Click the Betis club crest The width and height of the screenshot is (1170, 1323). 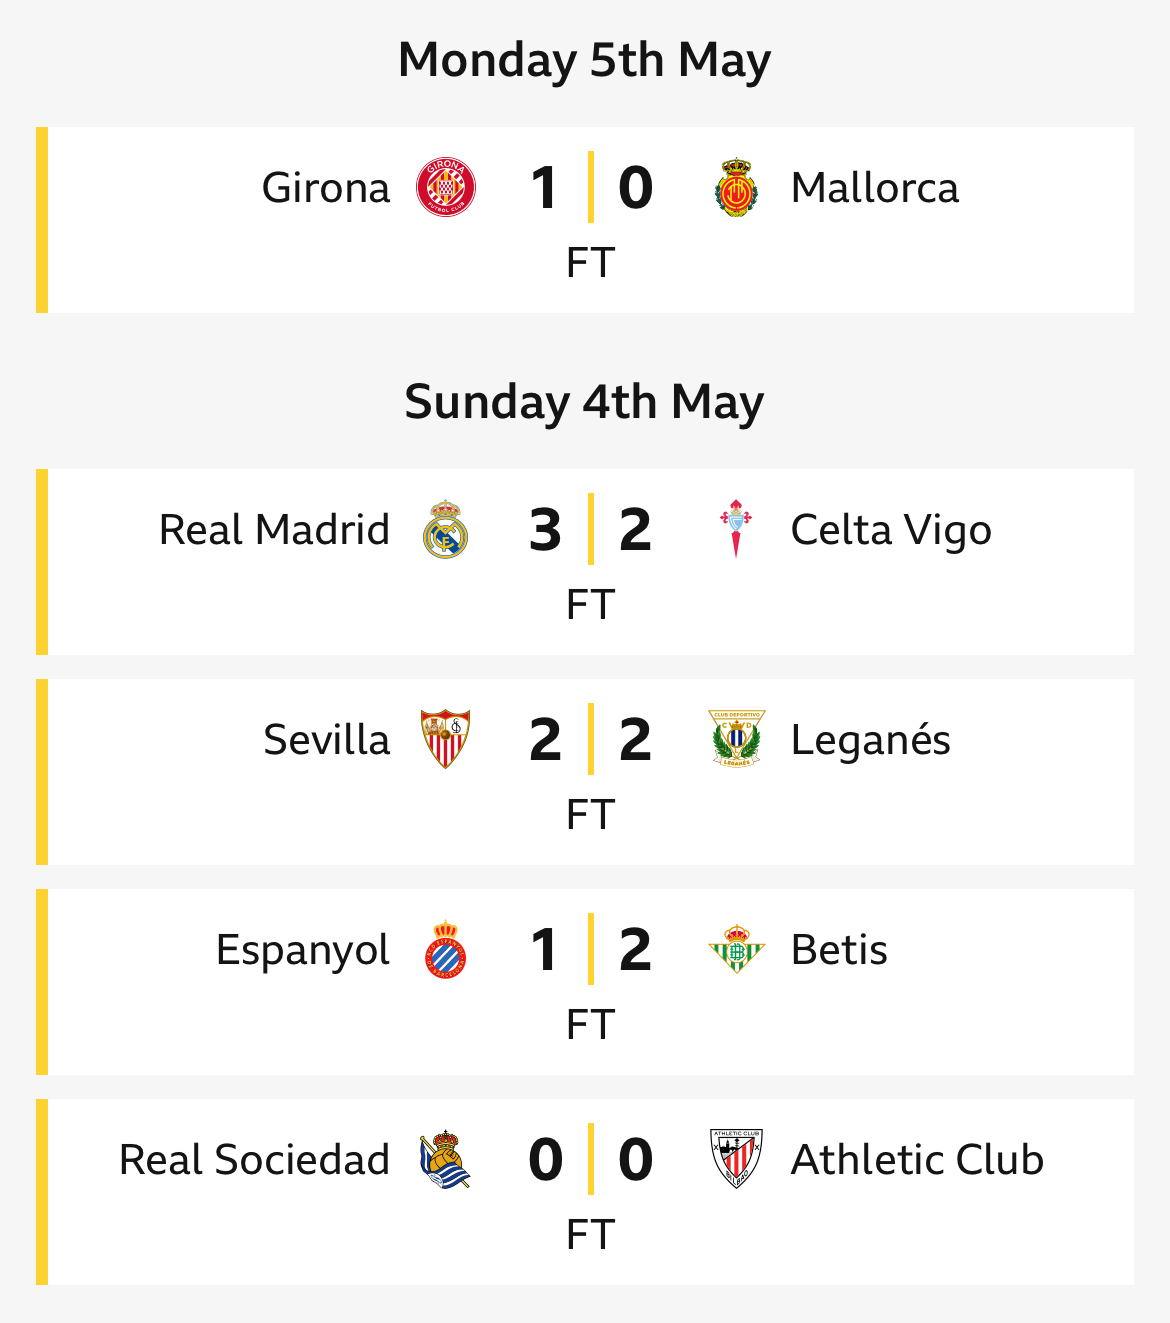pyautogui.click(x=736, y=949)
